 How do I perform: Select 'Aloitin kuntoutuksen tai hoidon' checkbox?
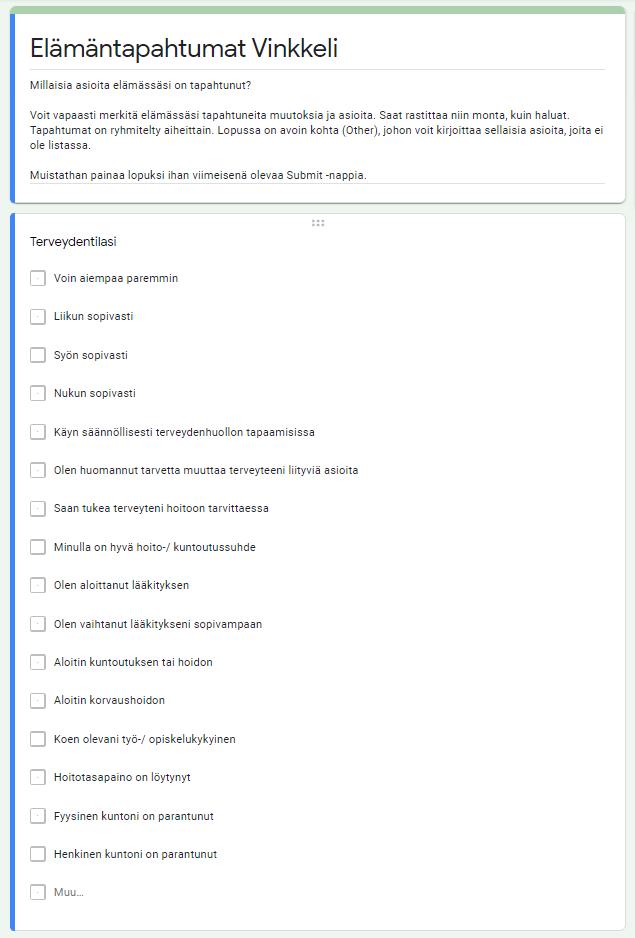coord(38,662)
